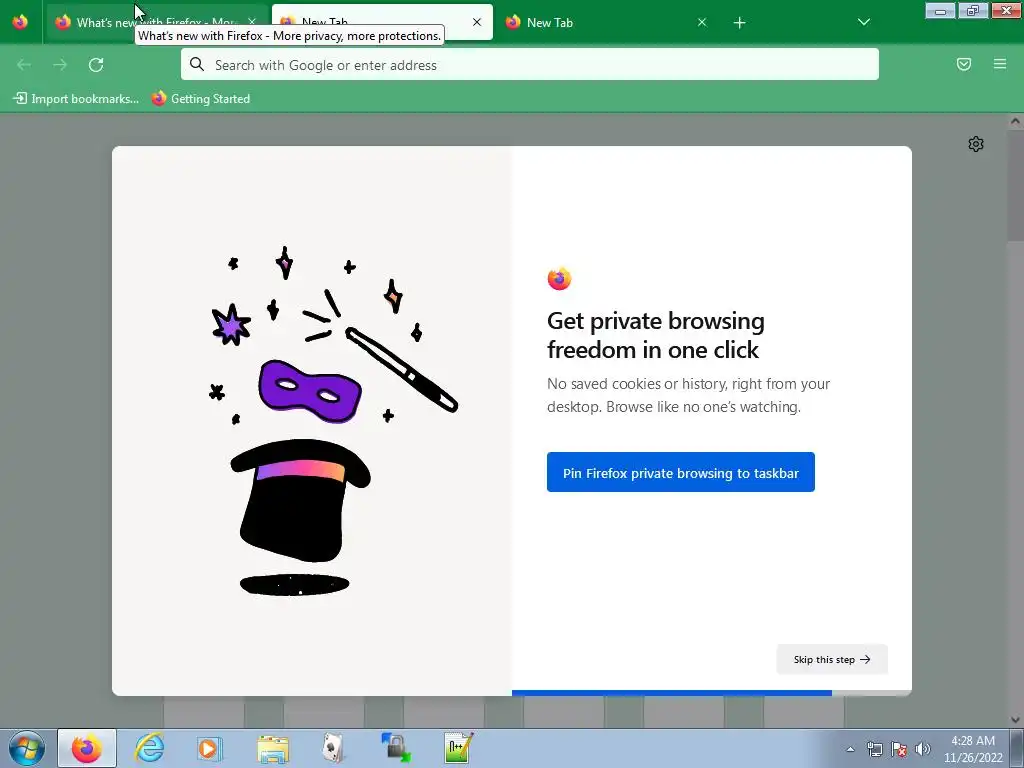Go back one page

point(24,65)
